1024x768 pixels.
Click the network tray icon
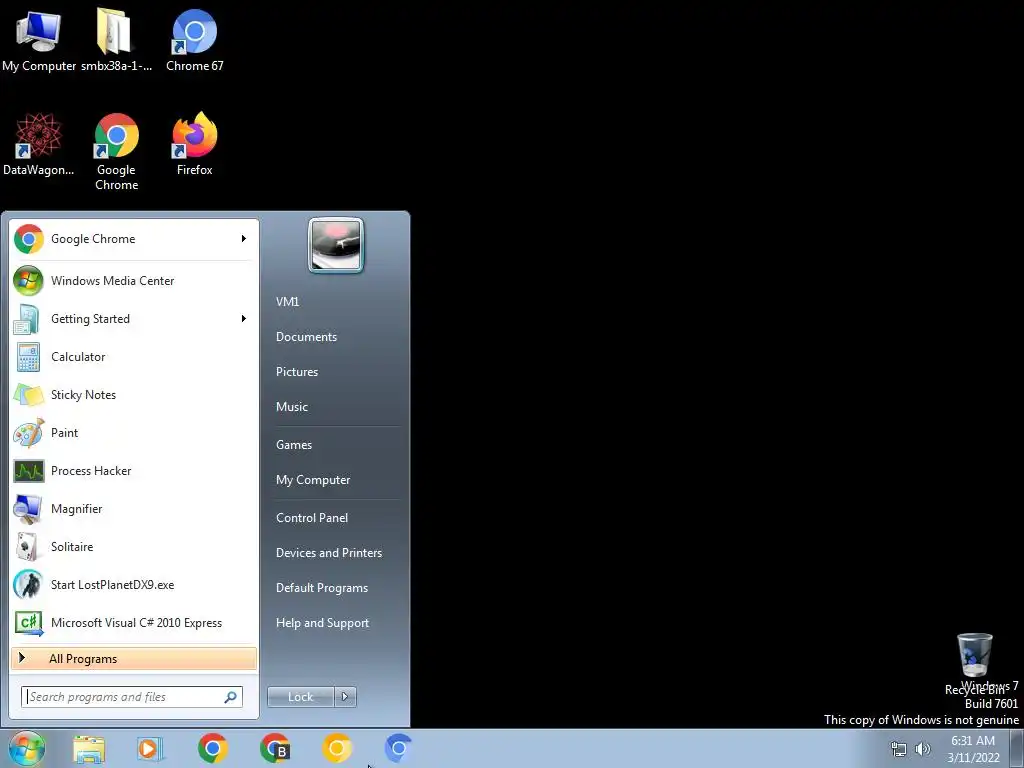(x=899, y=749)
